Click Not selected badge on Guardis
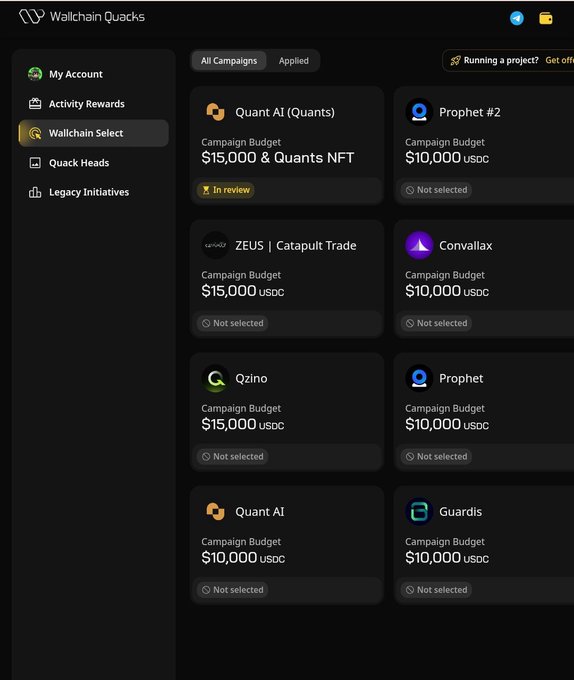This screenshot has height=680, width=574. point(437,590)
